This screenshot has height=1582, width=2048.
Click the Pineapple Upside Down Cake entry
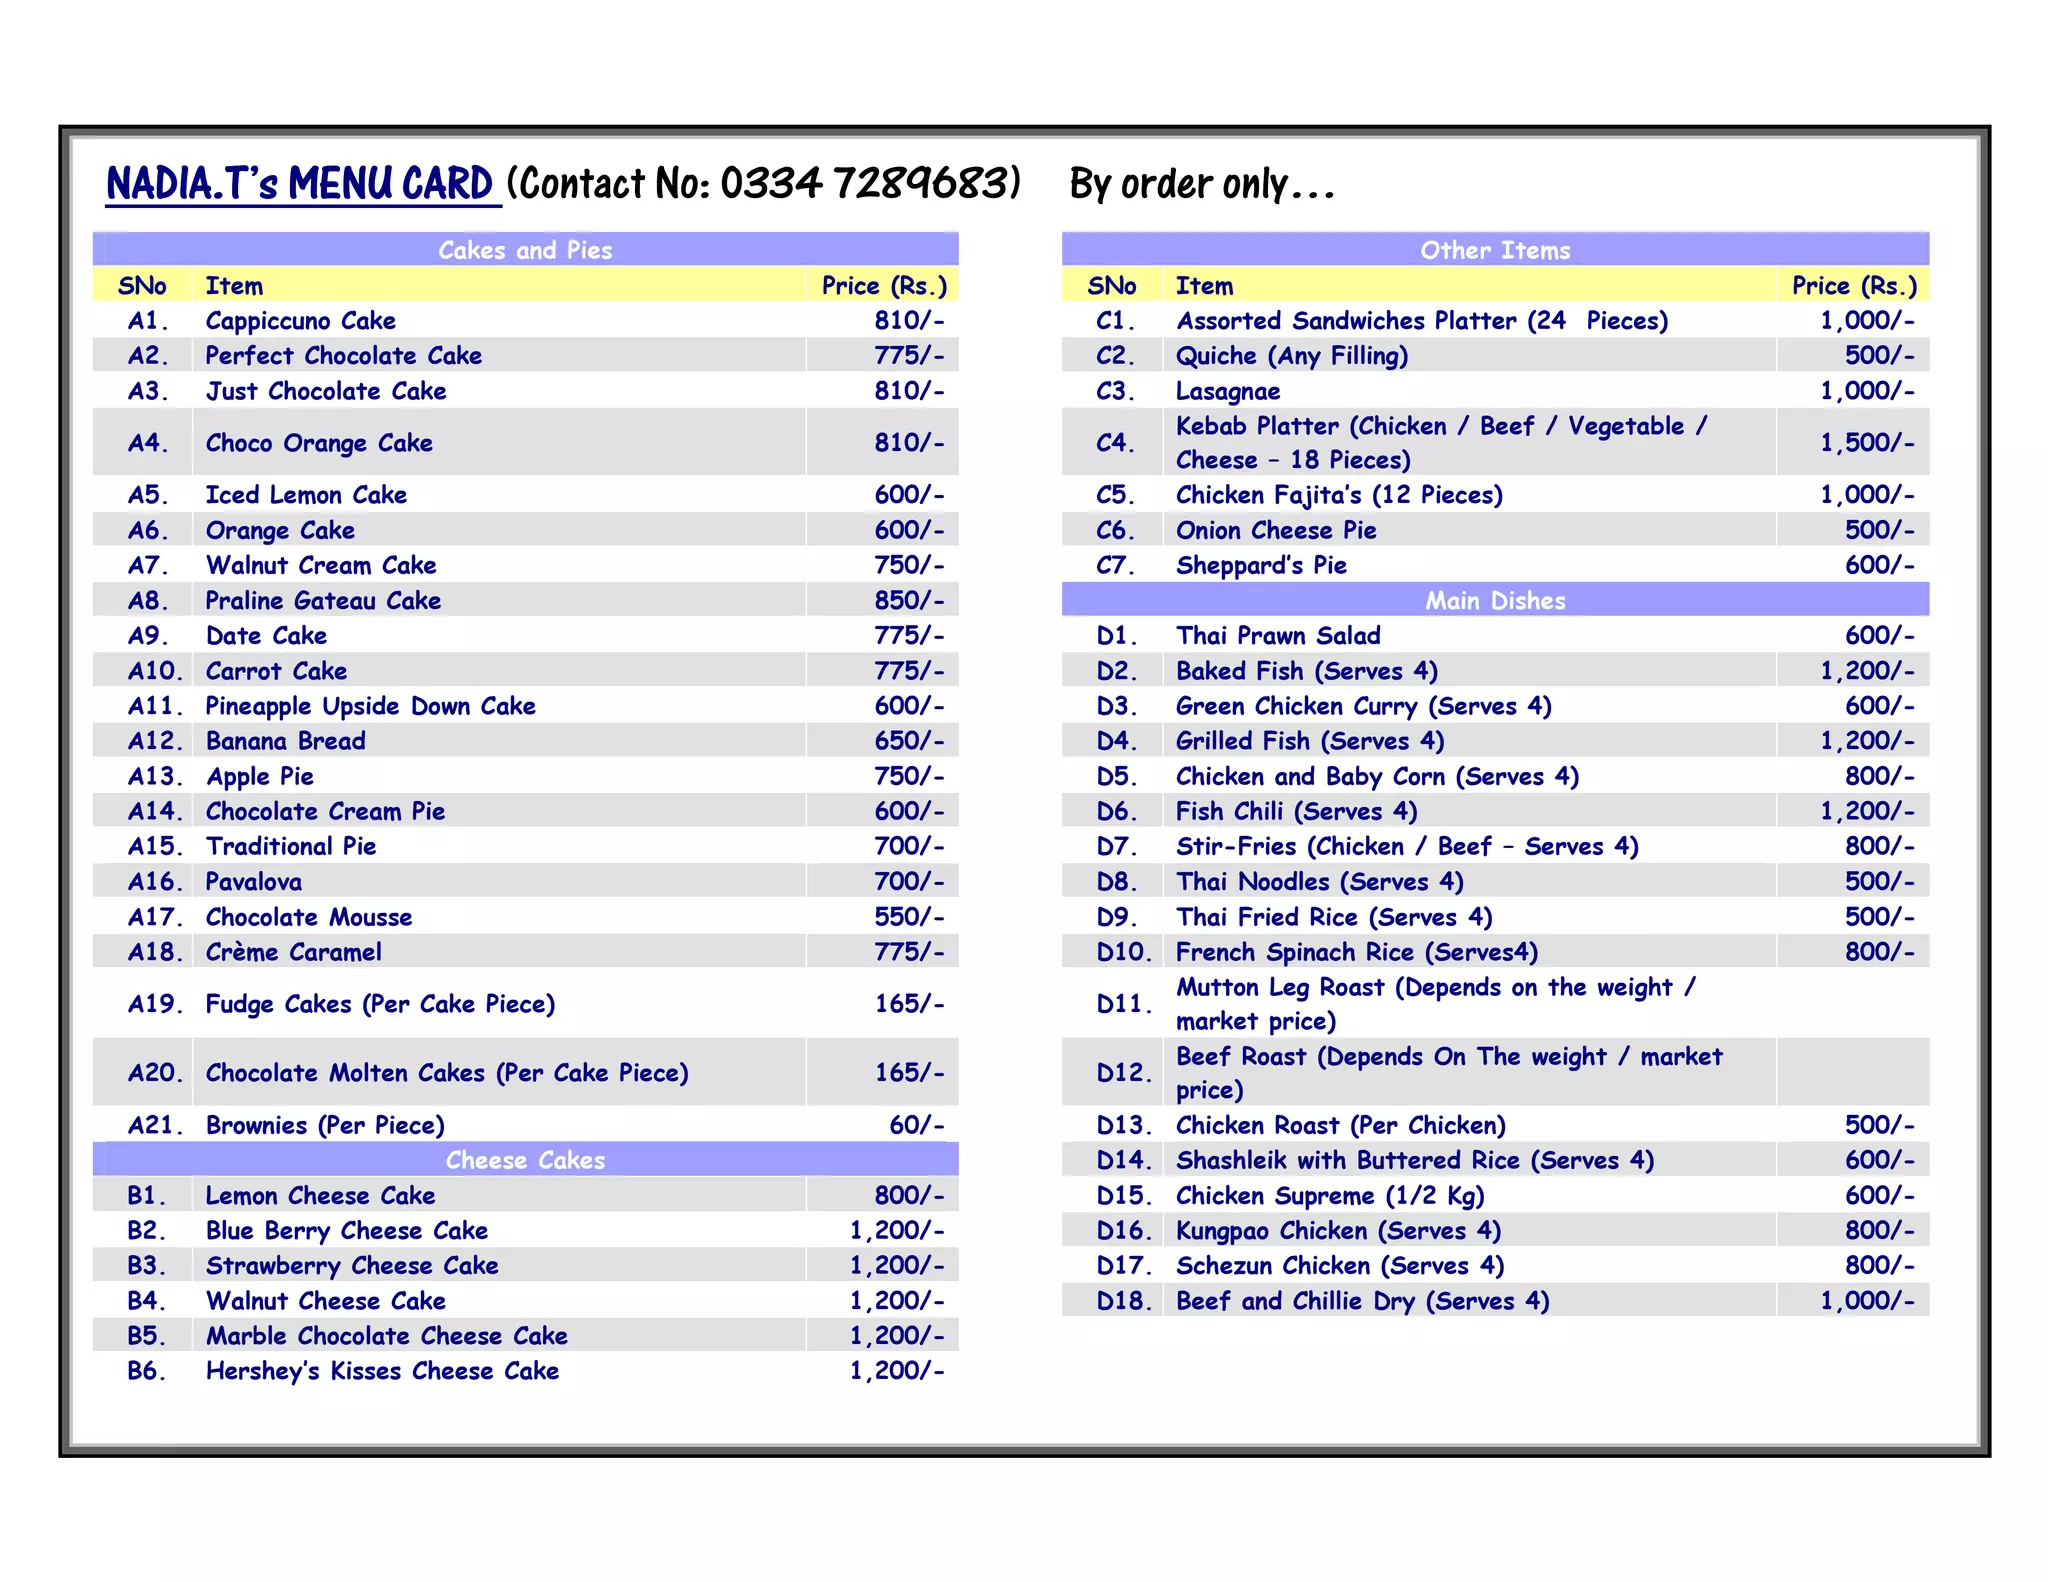pos(370,706)
